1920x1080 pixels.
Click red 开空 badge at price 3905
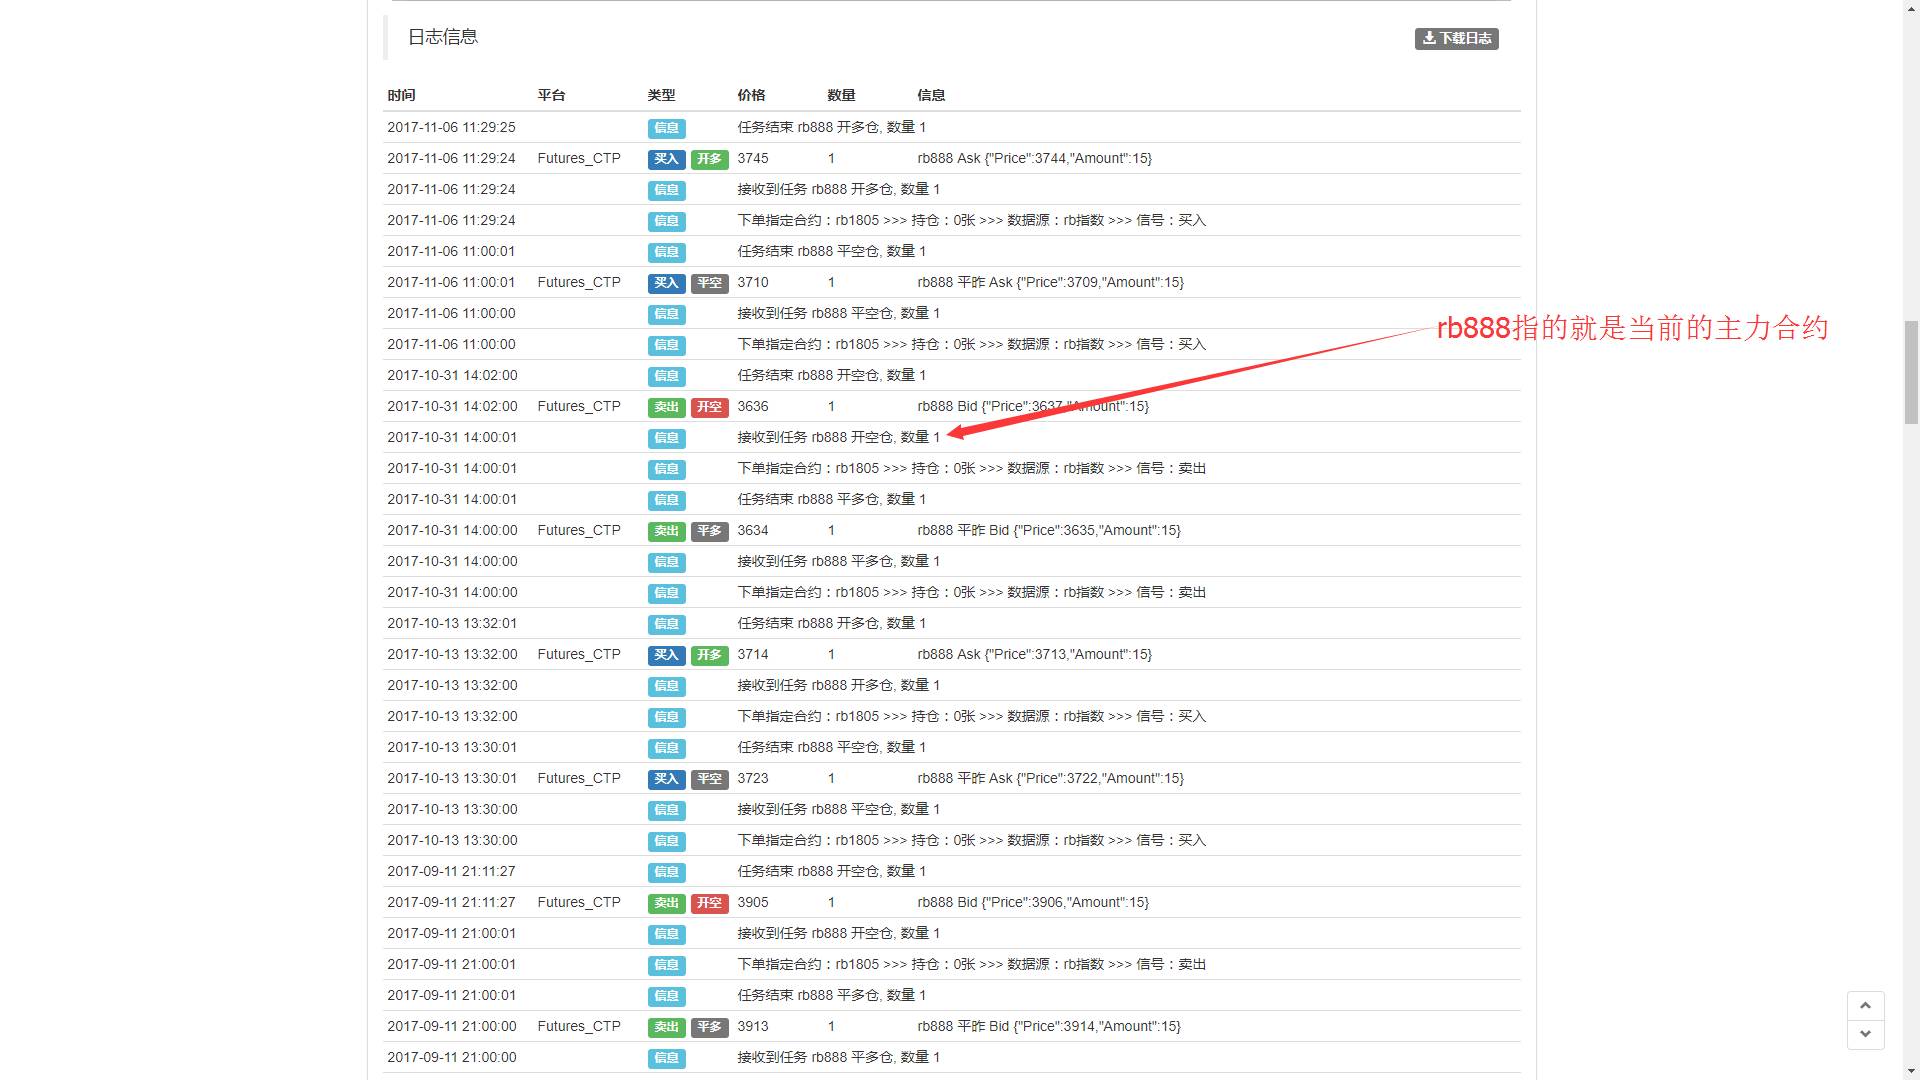coord(709,903)
